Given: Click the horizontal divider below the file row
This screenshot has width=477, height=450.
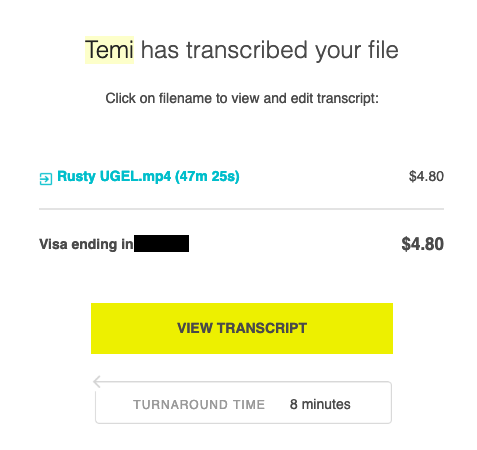Looking at the screenshot, I should (241, 209).
